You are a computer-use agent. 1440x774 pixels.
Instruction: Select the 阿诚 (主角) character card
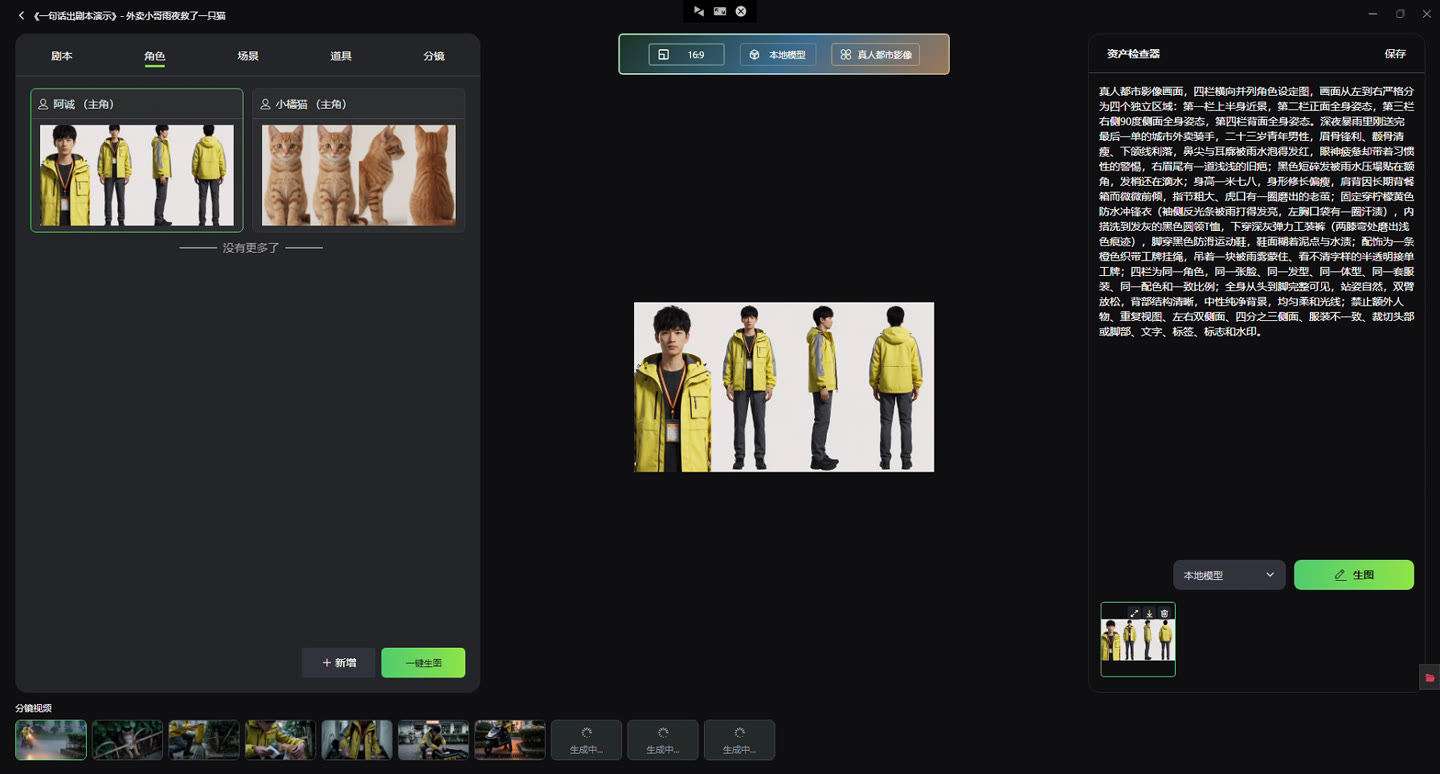[x=137, y=160]
